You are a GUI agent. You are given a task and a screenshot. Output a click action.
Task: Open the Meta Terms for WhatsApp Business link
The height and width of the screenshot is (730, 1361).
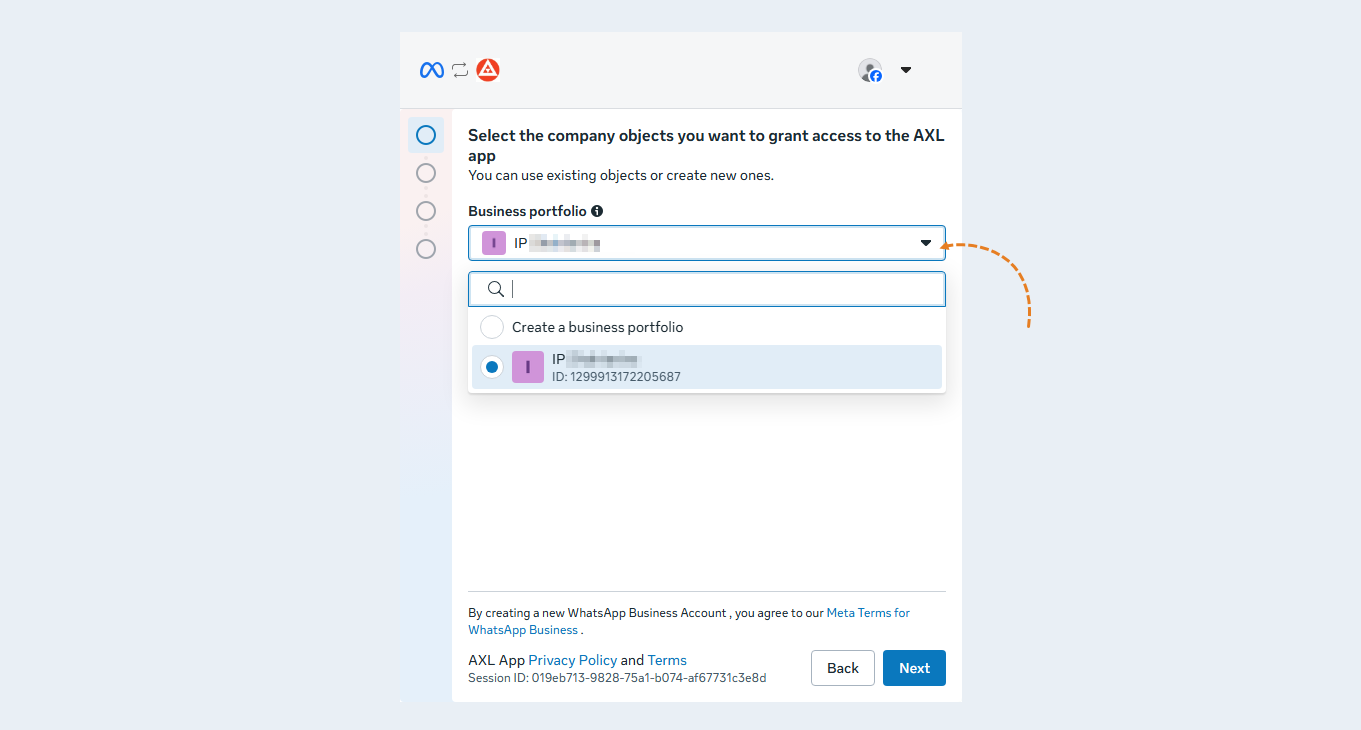click(689, 621)
